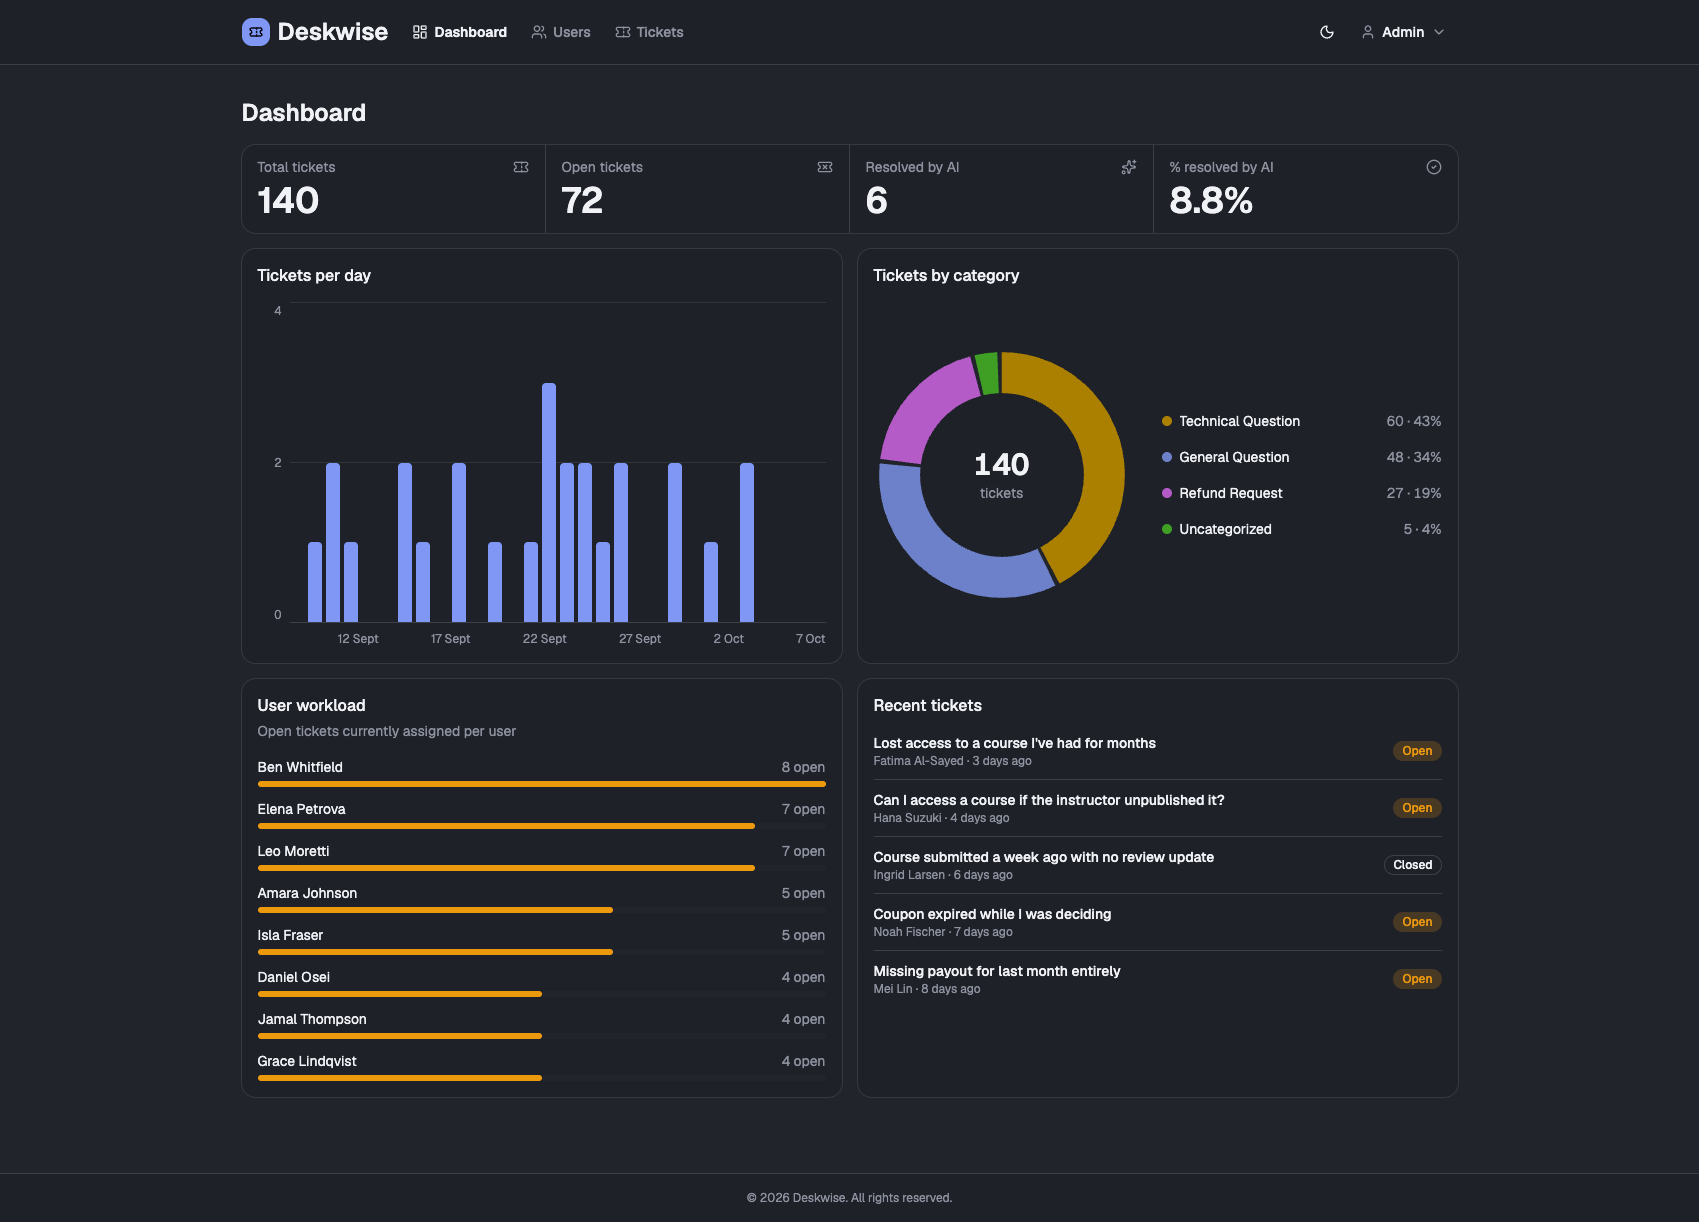Screen dimensions: 1699x1222
Task: Click the Deskwise logo icon
Action: coord(256,32)
